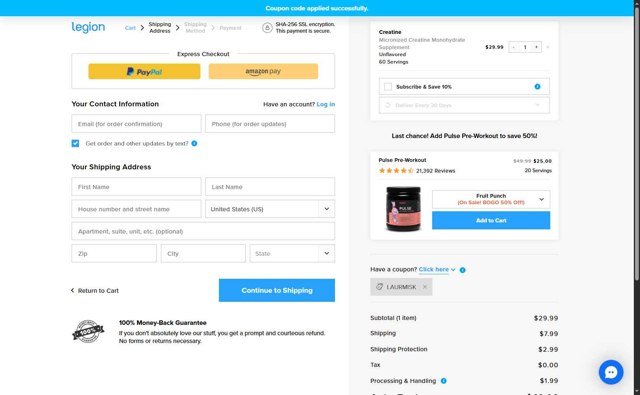640x395 pixels.
Task: Click the money-back guarantee badge
Action: [x=88, y=331]
